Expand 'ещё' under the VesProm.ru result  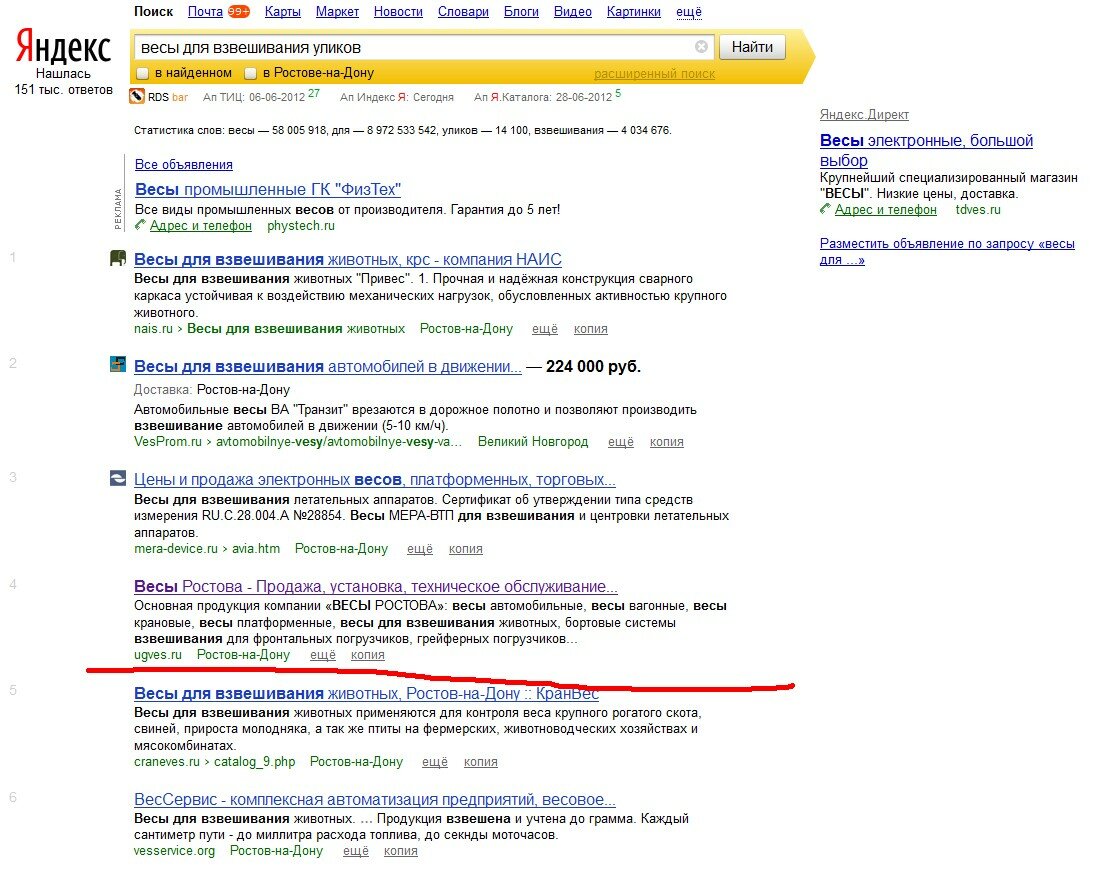point(620,442)
